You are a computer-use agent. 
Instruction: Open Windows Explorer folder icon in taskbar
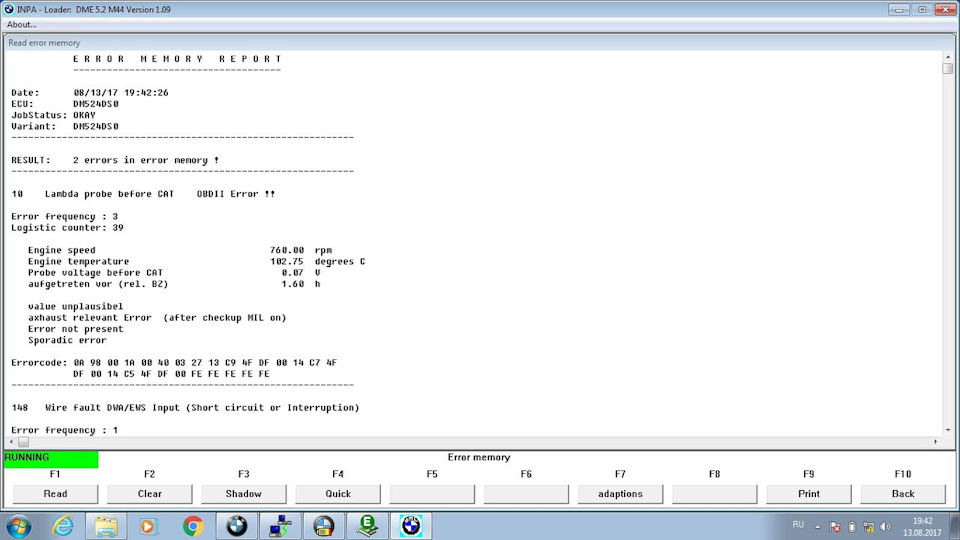tap(105, 526)
